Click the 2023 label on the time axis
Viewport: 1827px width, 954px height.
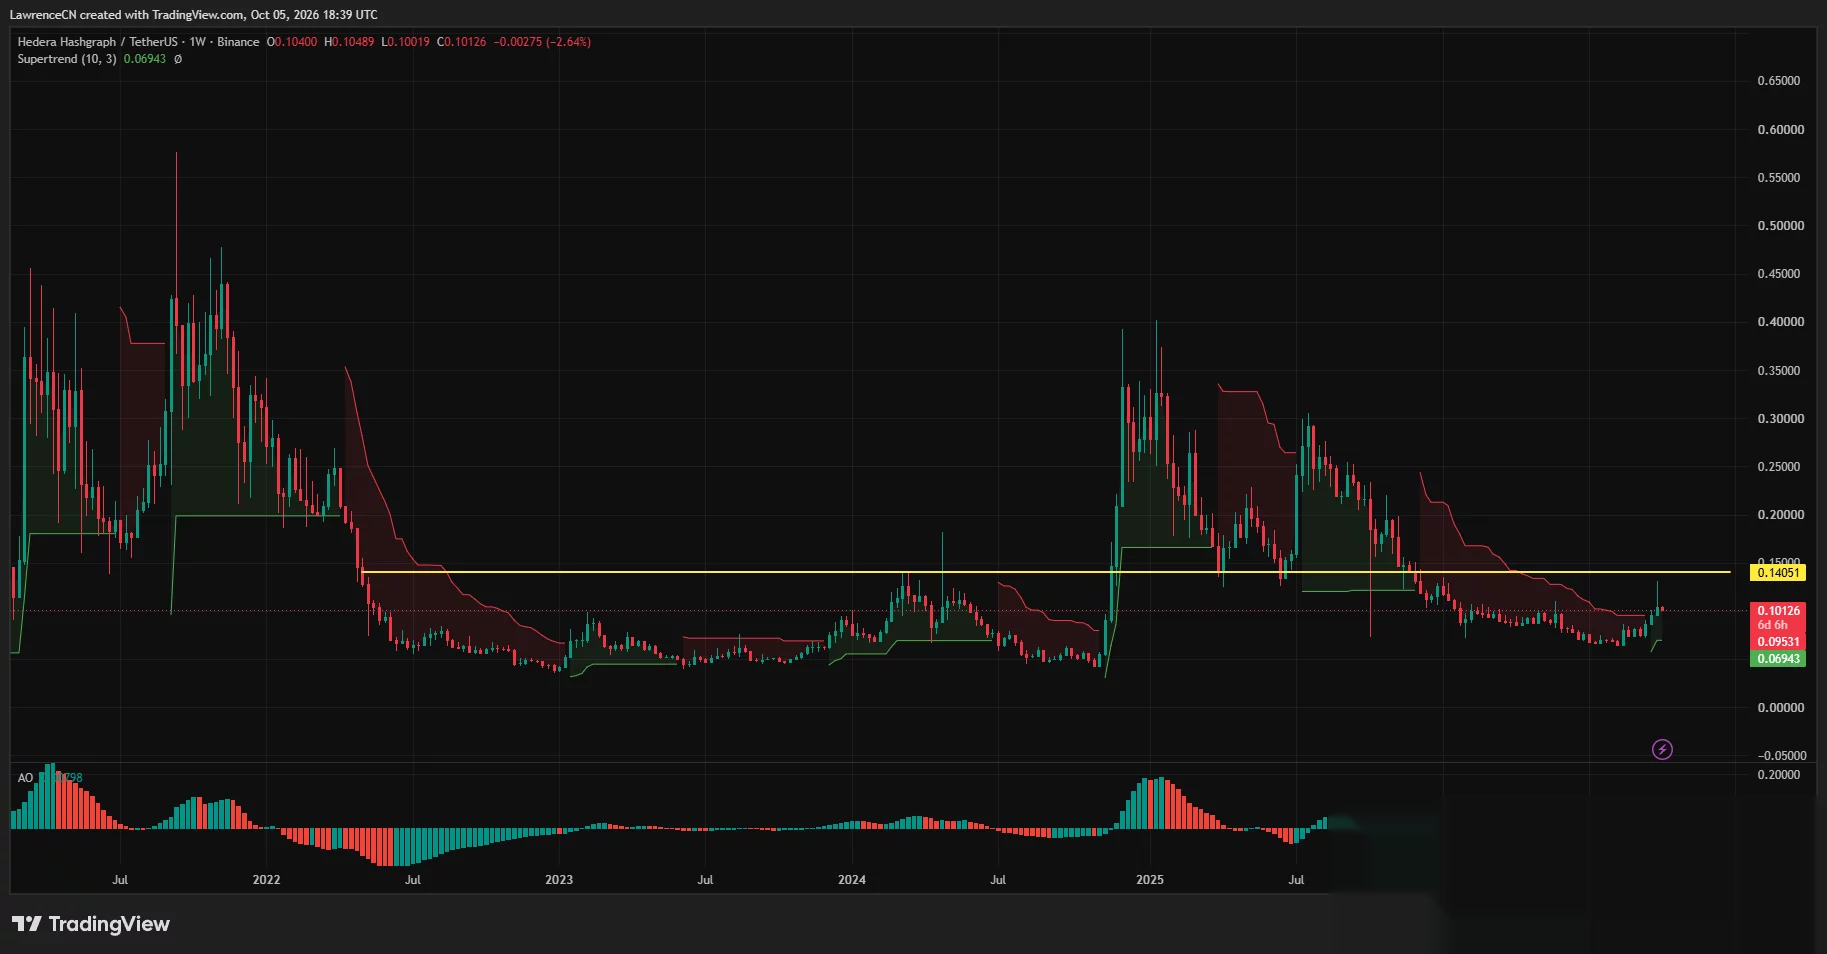[559, 880]
